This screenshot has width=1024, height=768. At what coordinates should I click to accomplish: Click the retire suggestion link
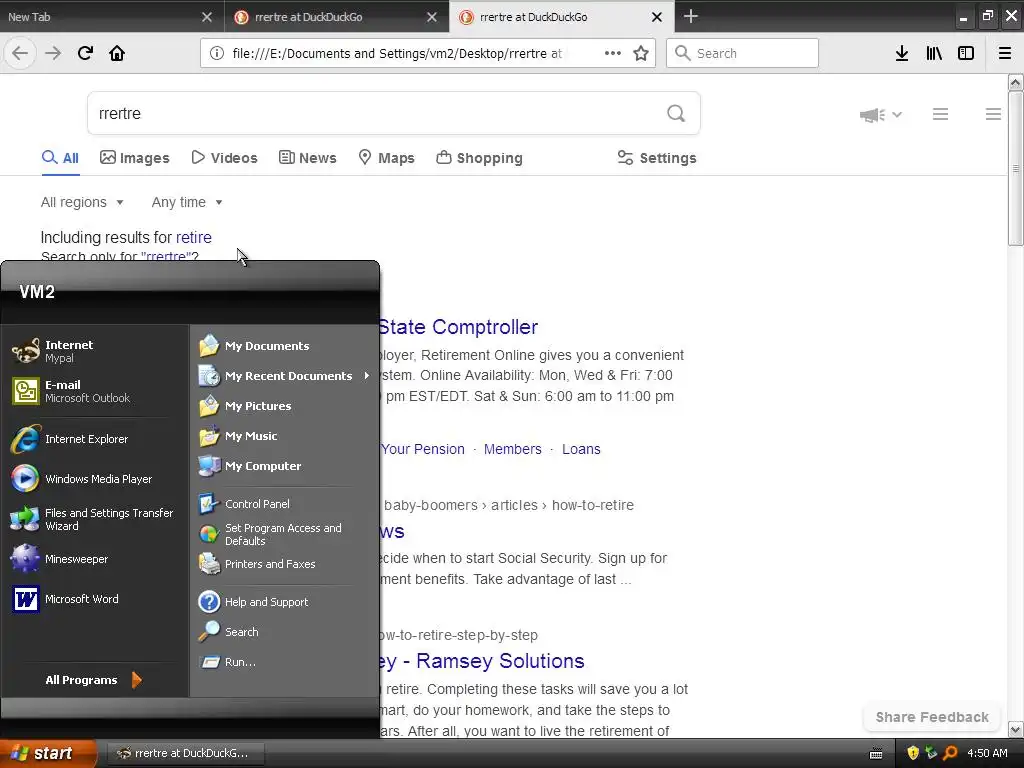point(193,237)
